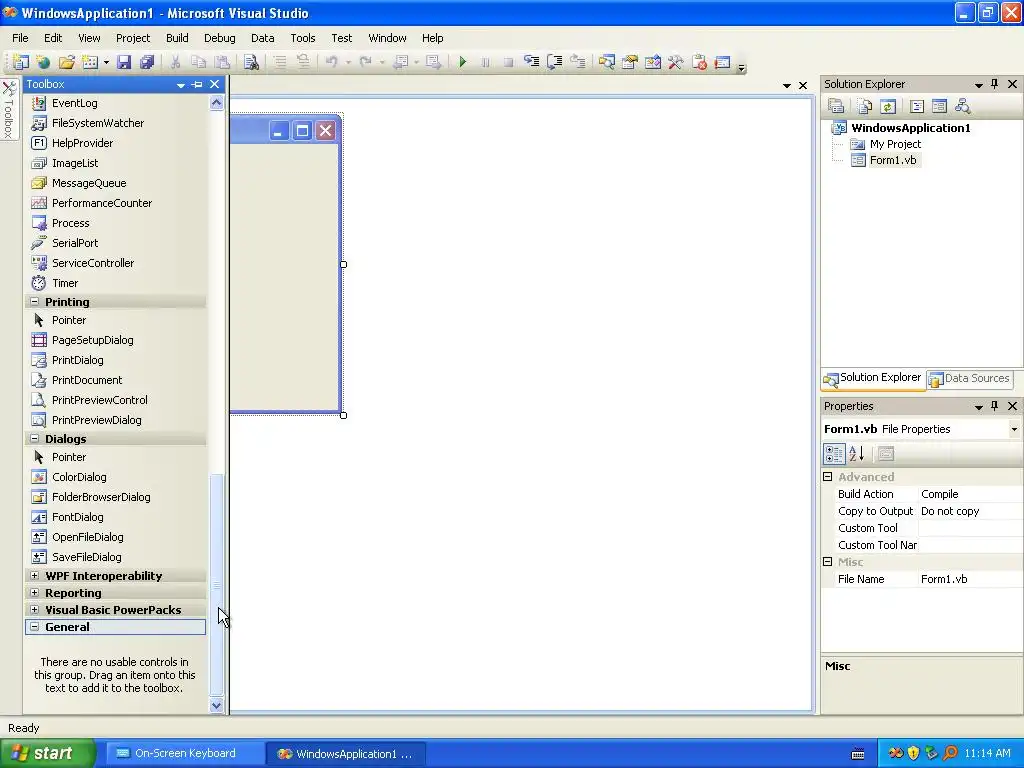Click the Add New Item toolbar icon

pyautogui.click(x=89, y=62)
